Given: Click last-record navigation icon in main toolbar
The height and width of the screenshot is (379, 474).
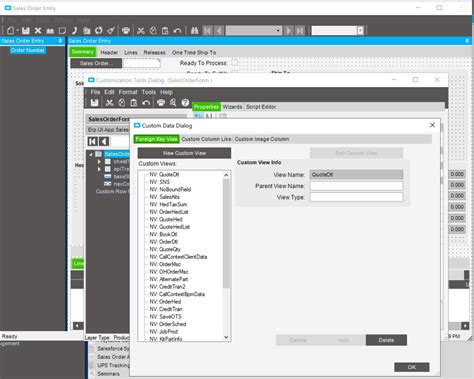Looking at the screenshot, I should pos(300,31).
